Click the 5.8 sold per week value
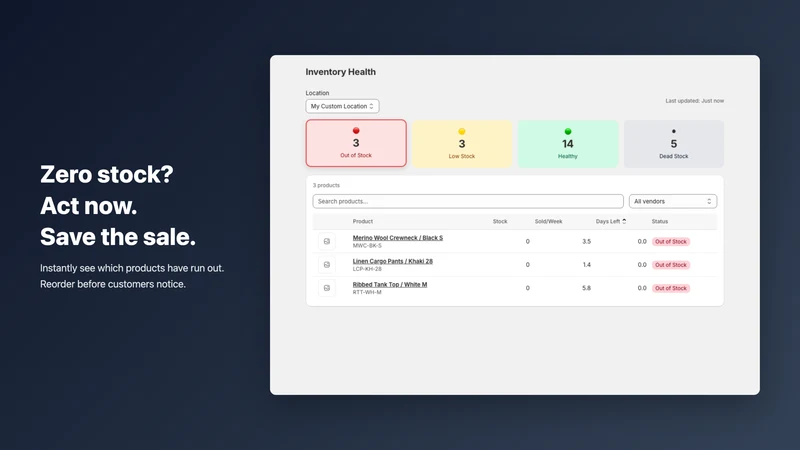This screenshot has height=450, width=800. [x=586, y=289]
